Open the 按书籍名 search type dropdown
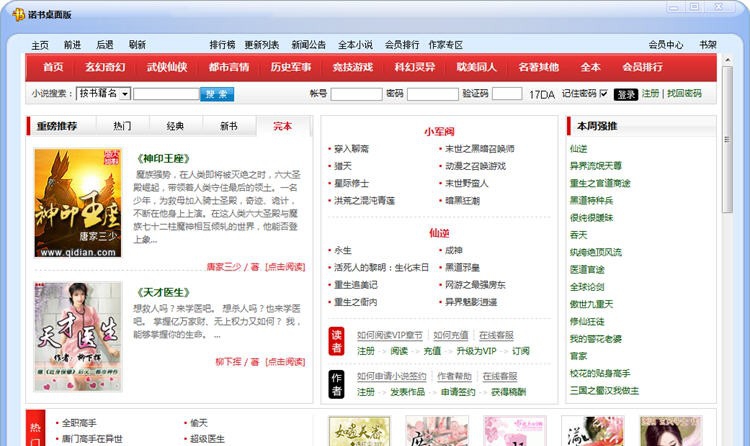The width and height of the screenshot is (750, 446). (x=103, y=93)
